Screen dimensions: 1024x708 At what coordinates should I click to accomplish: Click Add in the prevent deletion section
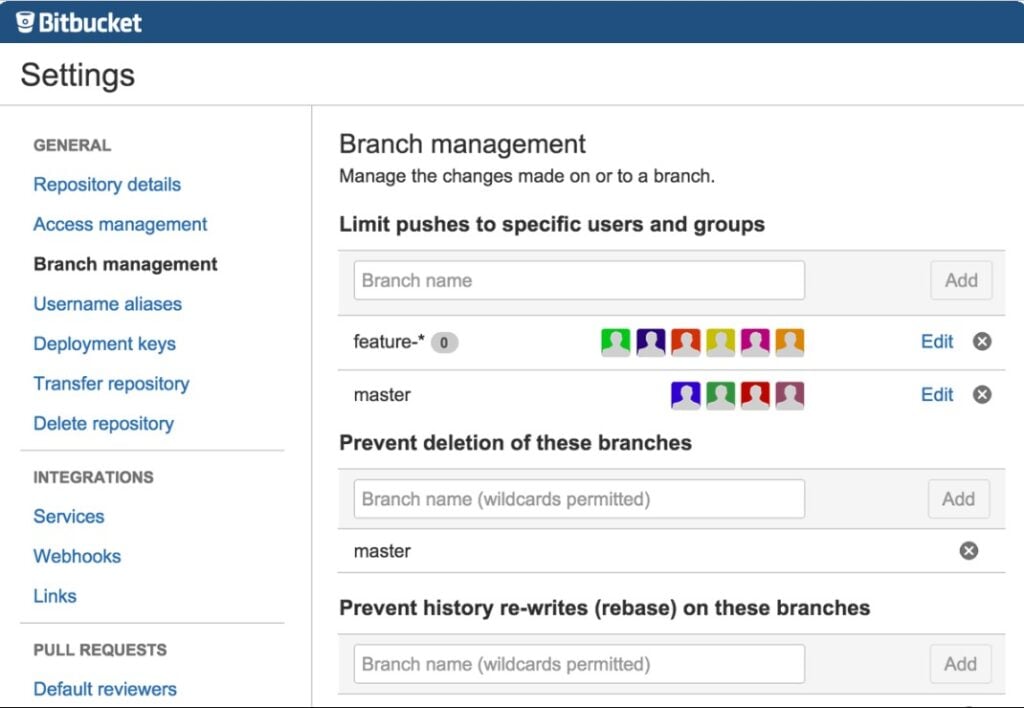coord(959,499)
